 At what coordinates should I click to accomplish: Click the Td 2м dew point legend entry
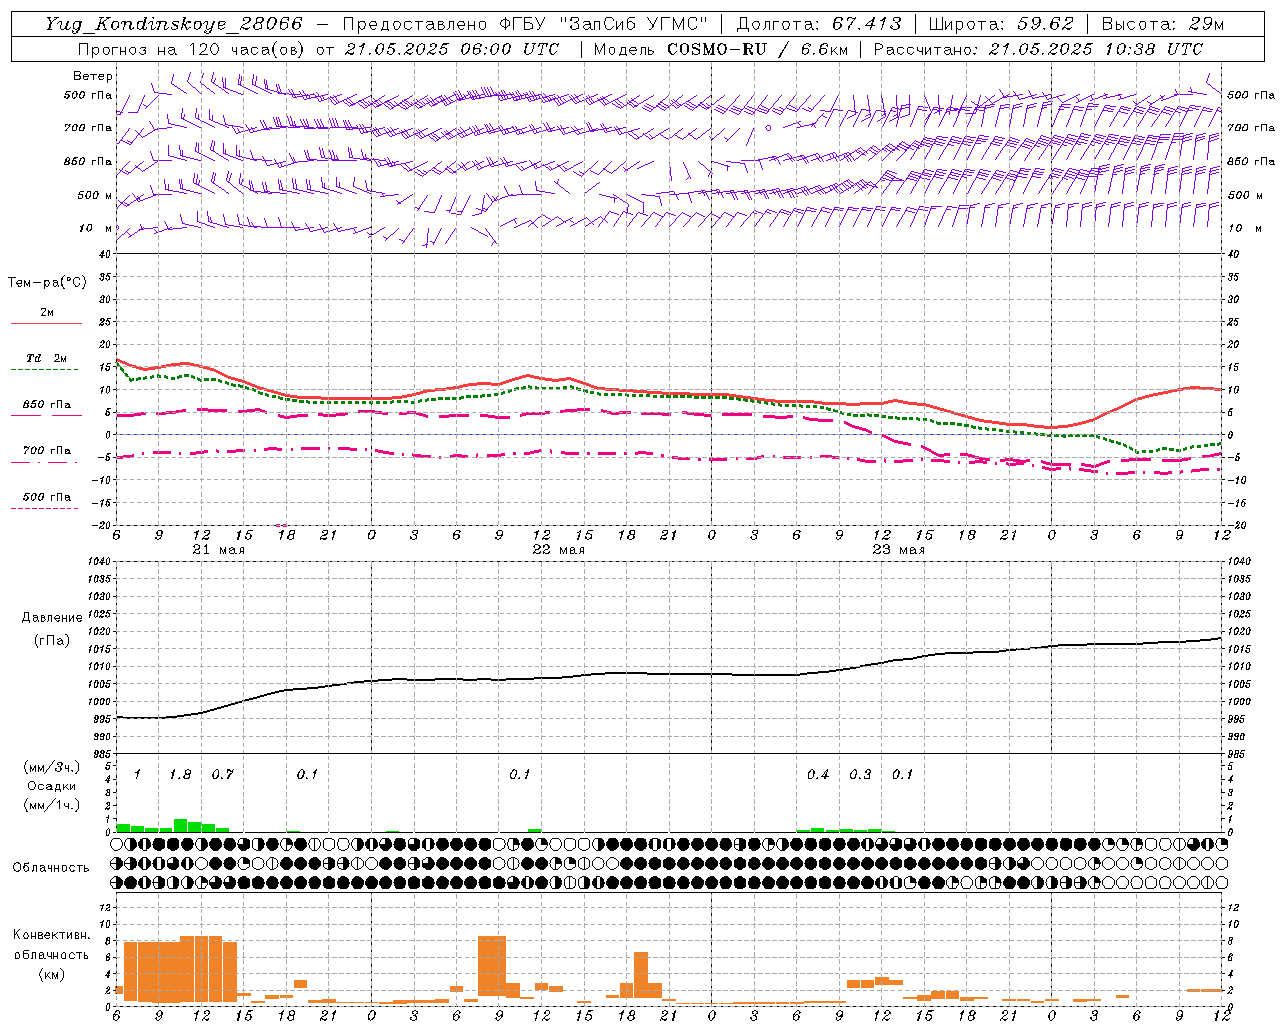click(47, 358)
